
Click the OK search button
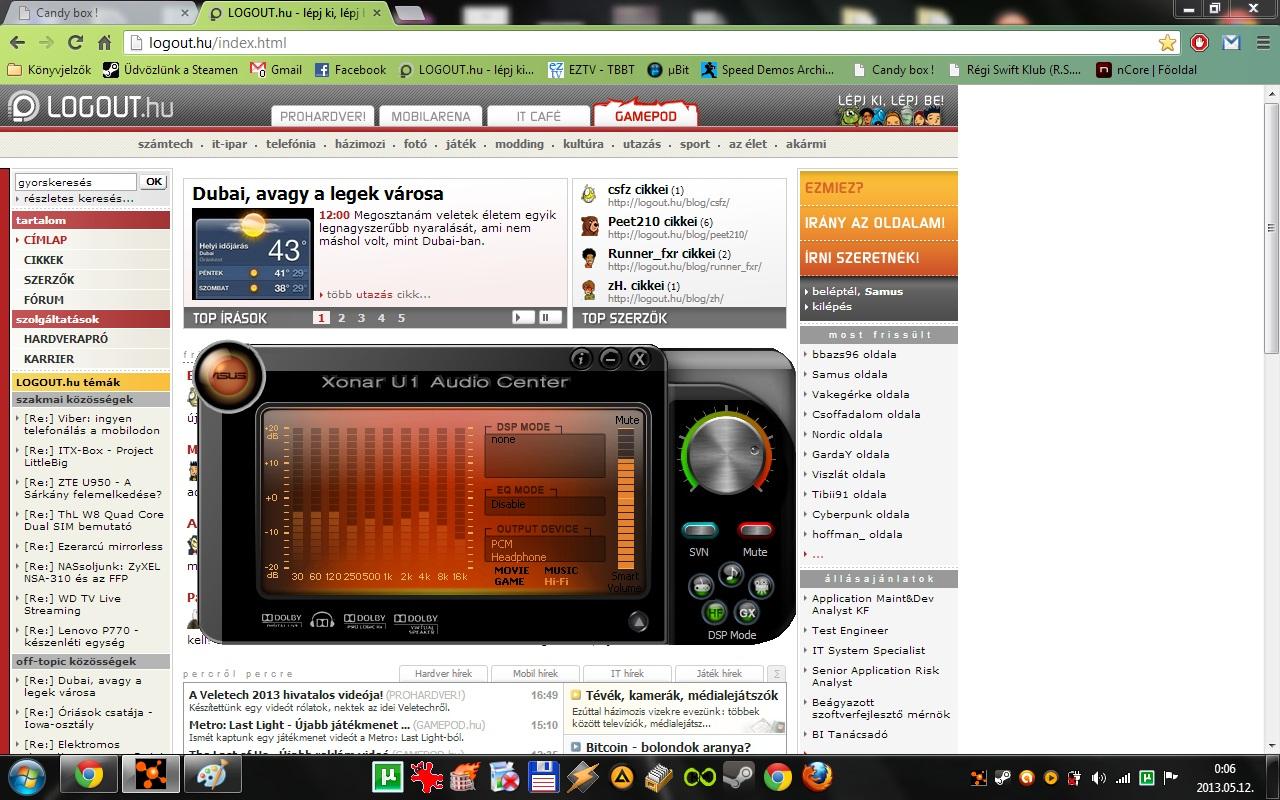pyautogui.click(x=153, y=182)
